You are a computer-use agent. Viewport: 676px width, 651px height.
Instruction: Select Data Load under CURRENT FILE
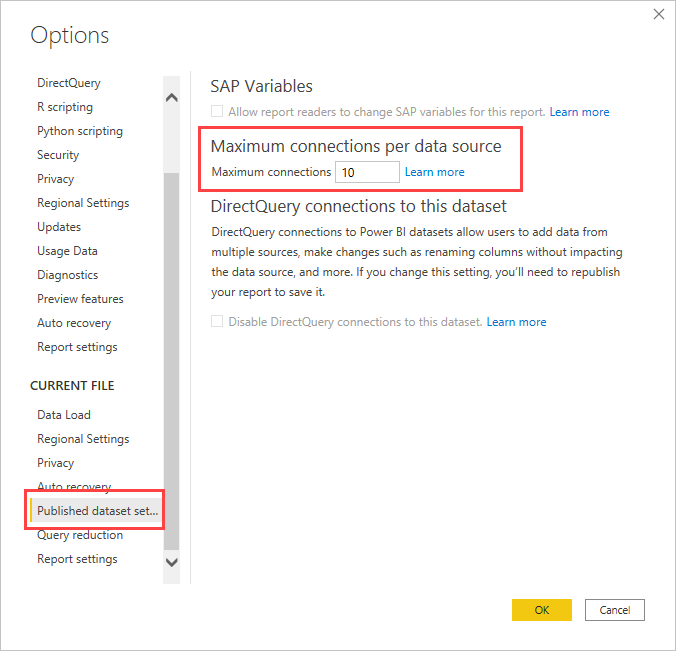pos(64,415)
